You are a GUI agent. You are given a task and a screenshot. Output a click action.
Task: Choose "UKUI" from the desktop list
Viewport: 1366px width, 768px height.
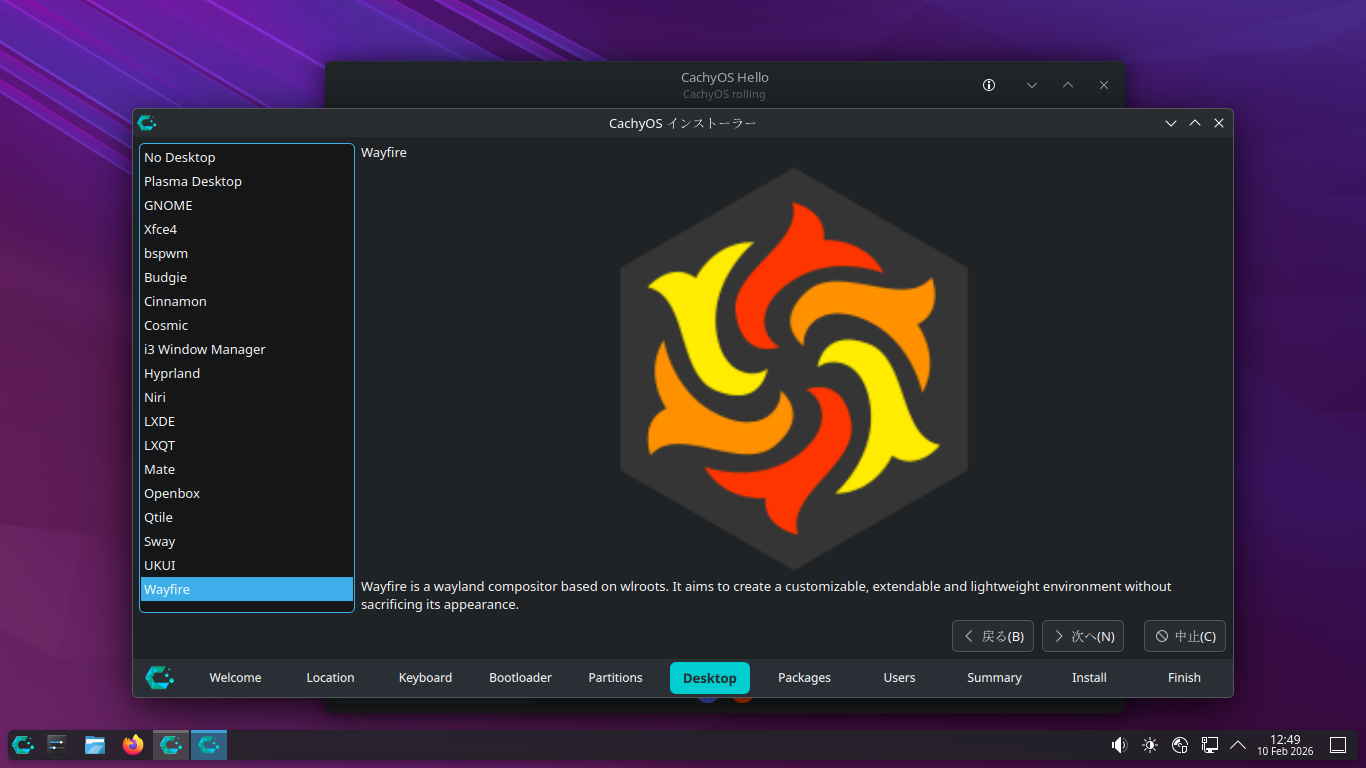click(247, 565)
